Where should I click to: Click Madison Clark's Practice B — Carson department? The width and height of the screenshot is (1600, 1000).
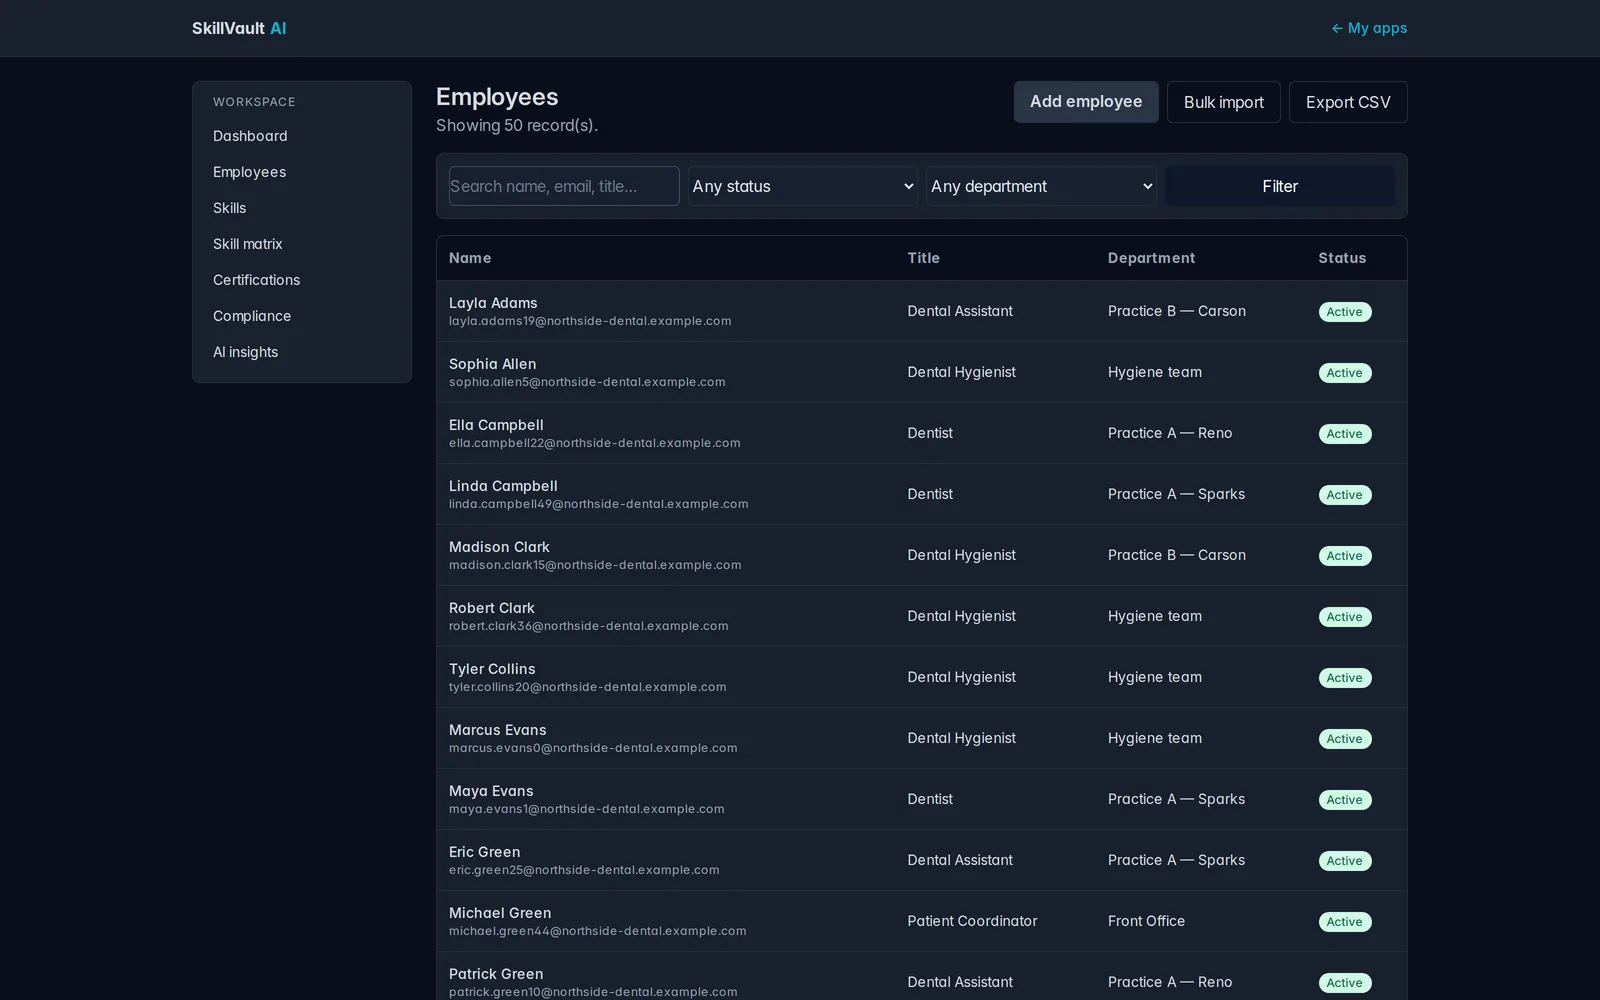pyautogui.click(x=1177, y=555)
